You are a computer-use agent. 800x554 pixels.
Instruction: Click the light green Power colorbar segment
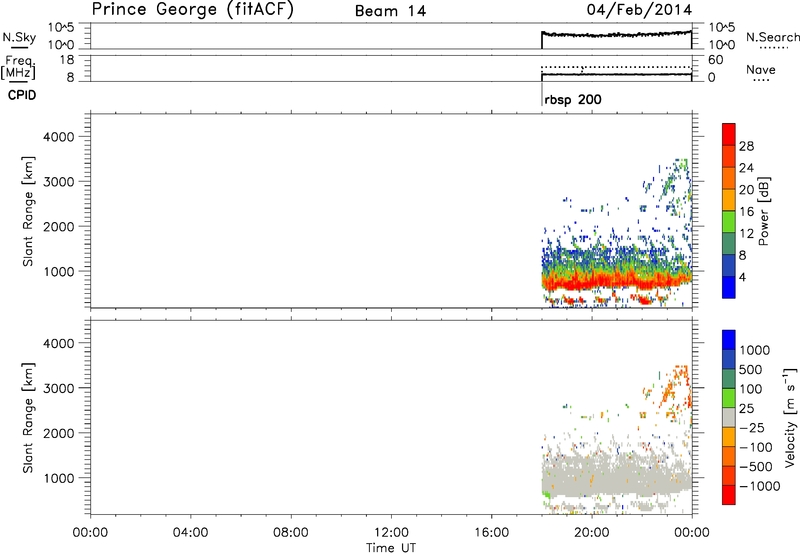pyautogui.click(x=729, y=222)
